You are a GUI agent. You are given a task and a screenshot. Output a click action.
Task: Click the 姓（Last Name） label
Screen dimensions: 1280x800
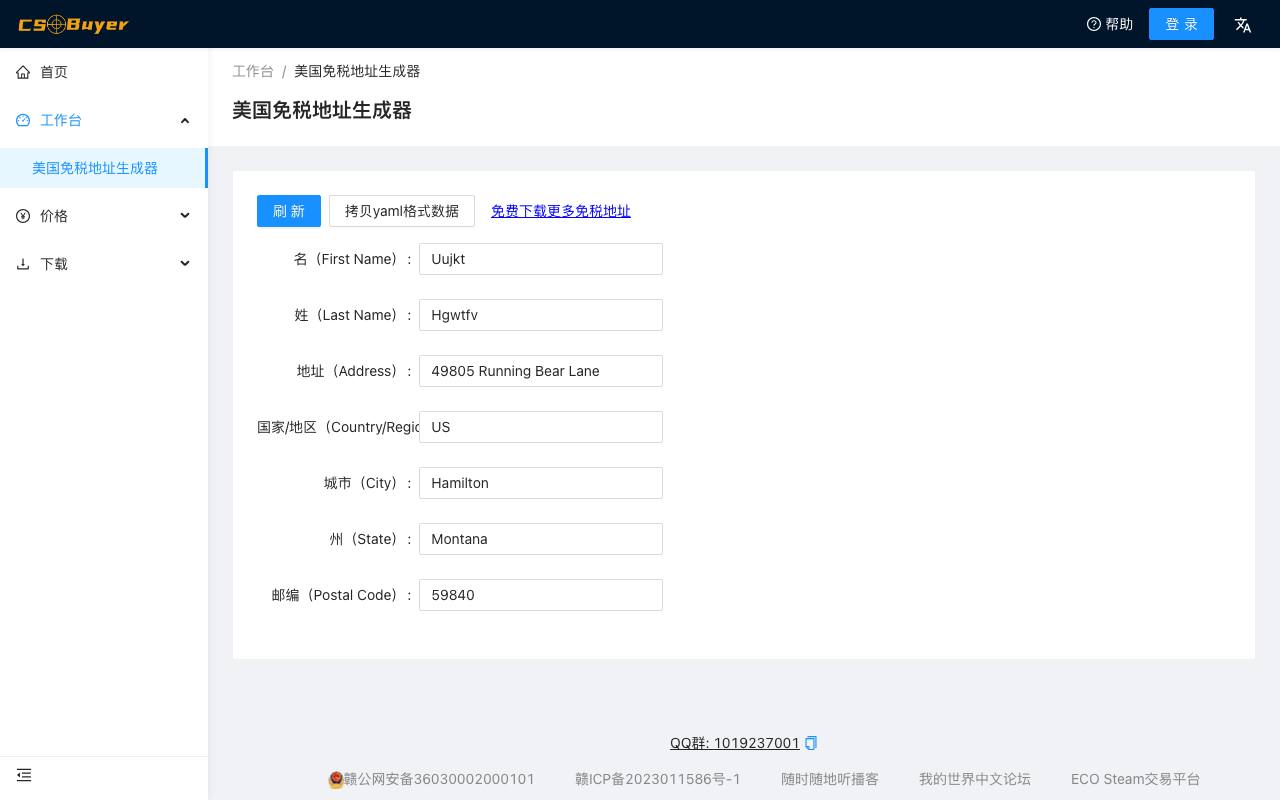pyautogui.click(x=353, y=315)
